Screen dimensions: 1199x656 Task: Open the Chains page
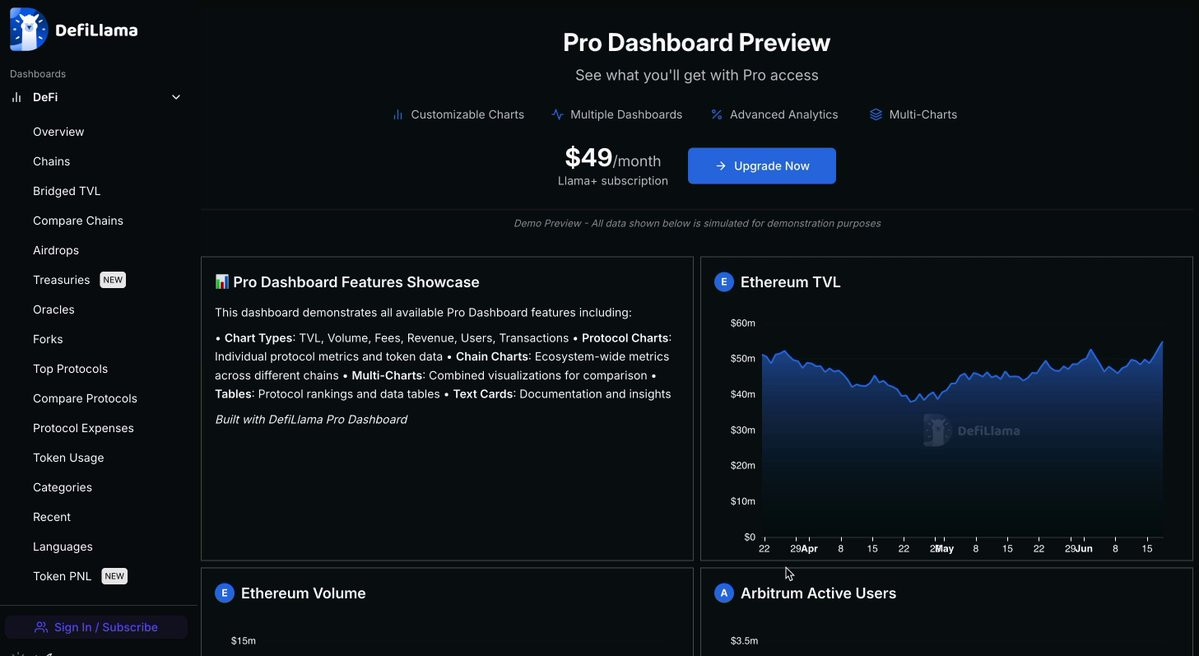click(51, 161)
